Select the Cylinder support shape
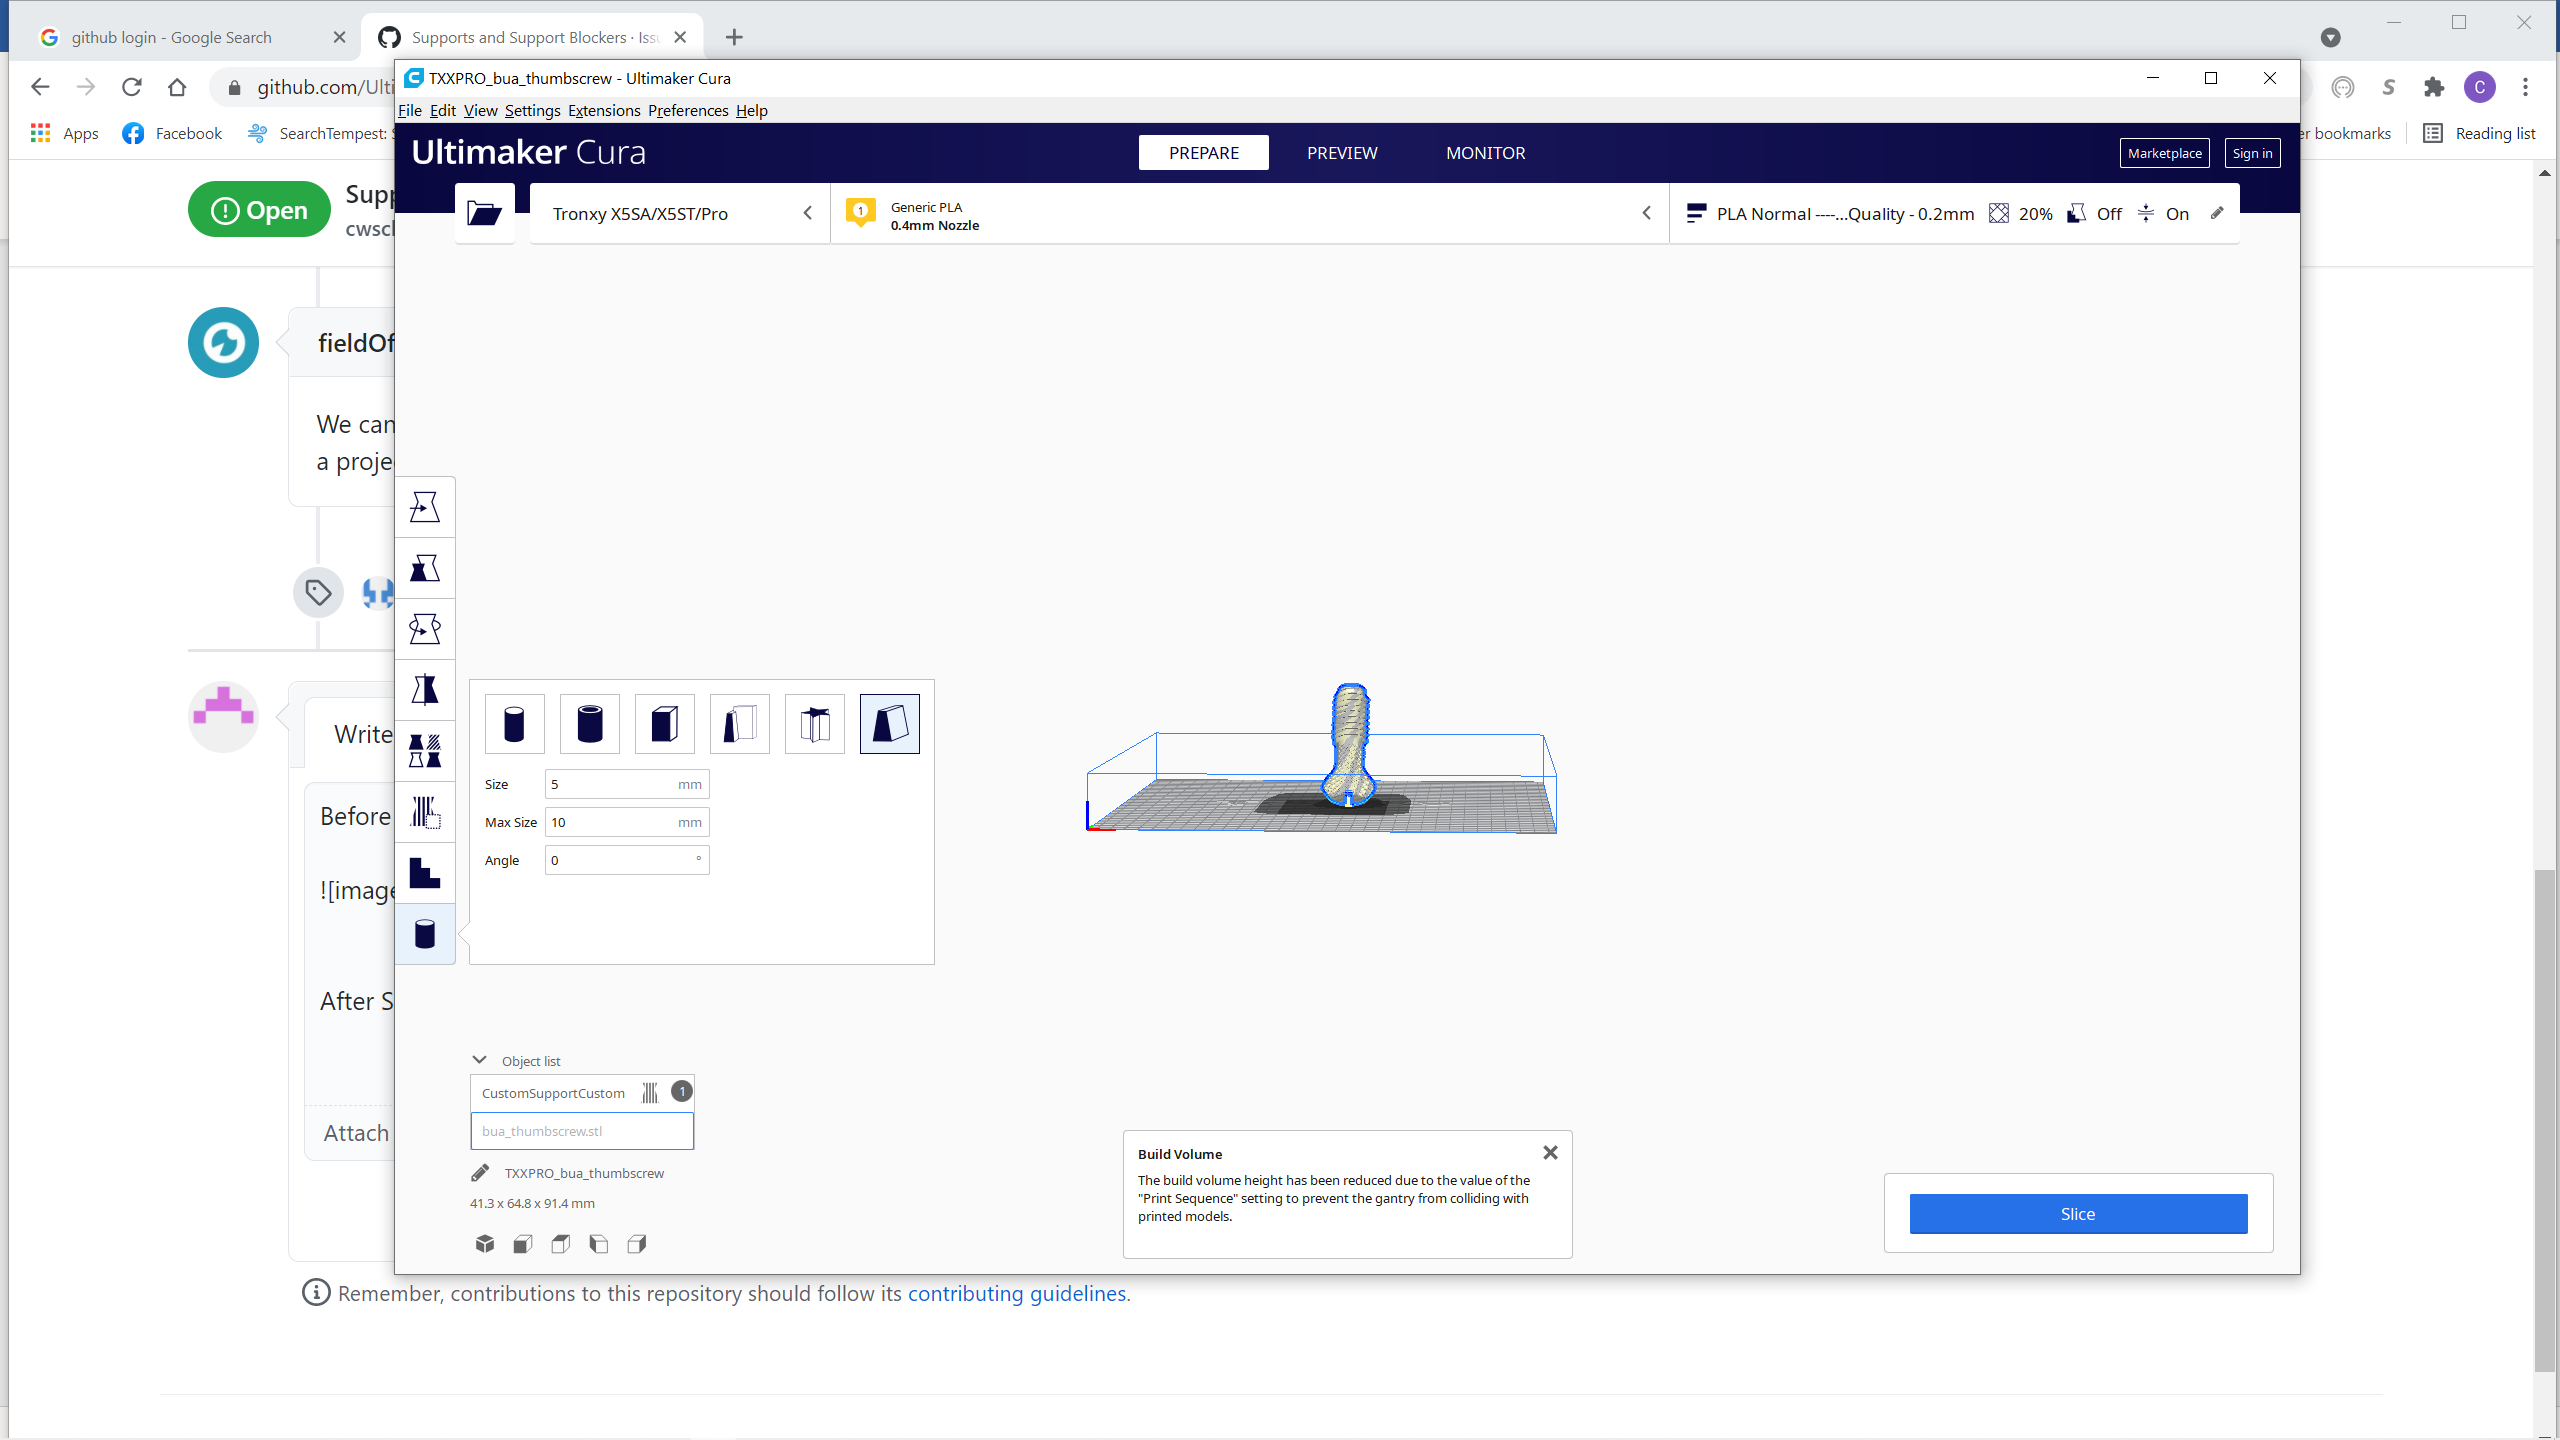 coord(514,723)
